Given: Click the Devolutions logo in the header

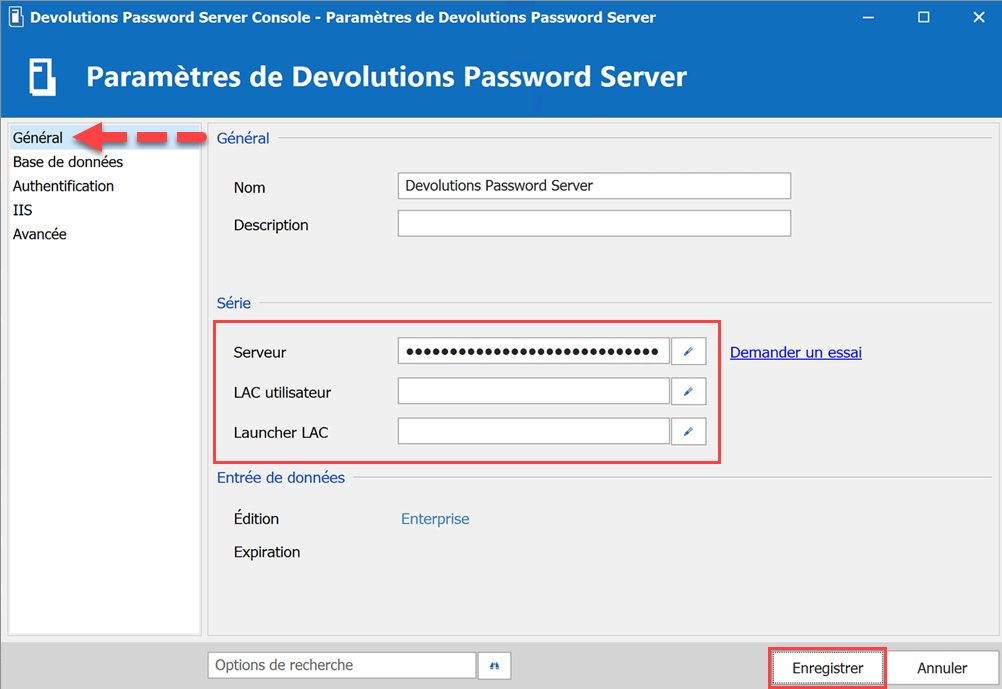Looking at the screenshot, I should (x=42, y=77).
